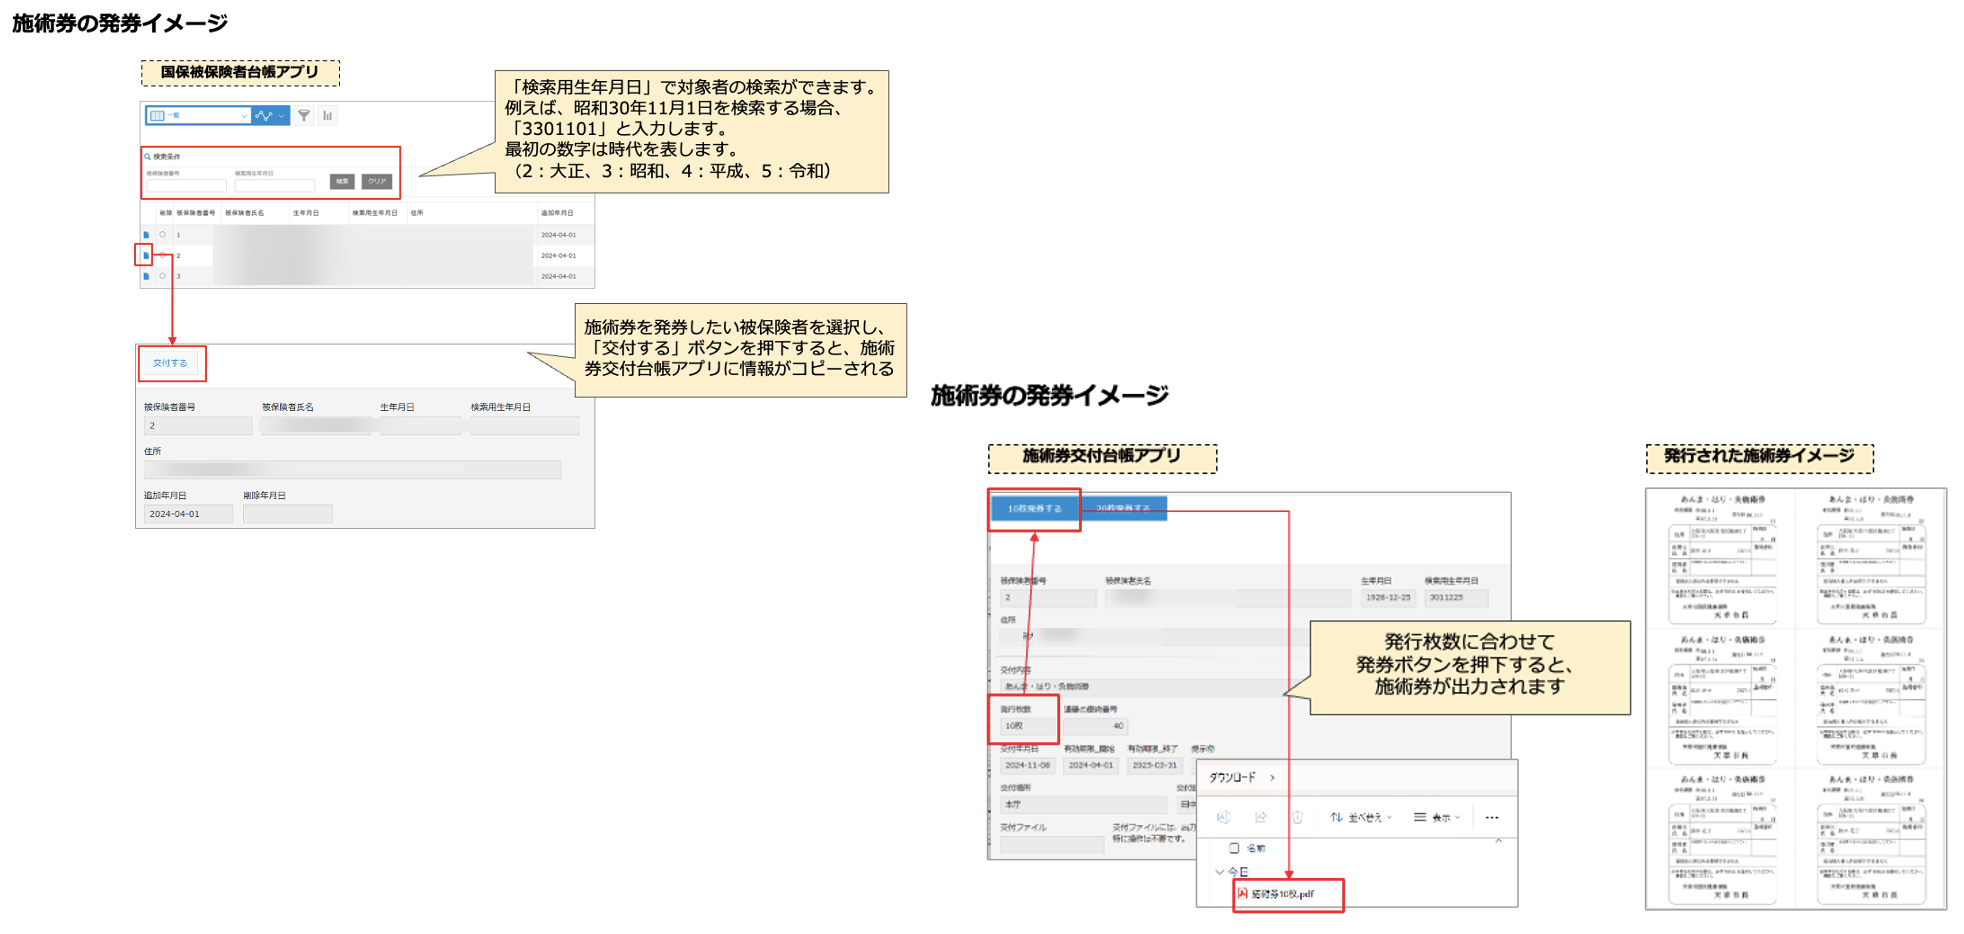
Task: Click the filter funnel icon
Action: point(304,116)
